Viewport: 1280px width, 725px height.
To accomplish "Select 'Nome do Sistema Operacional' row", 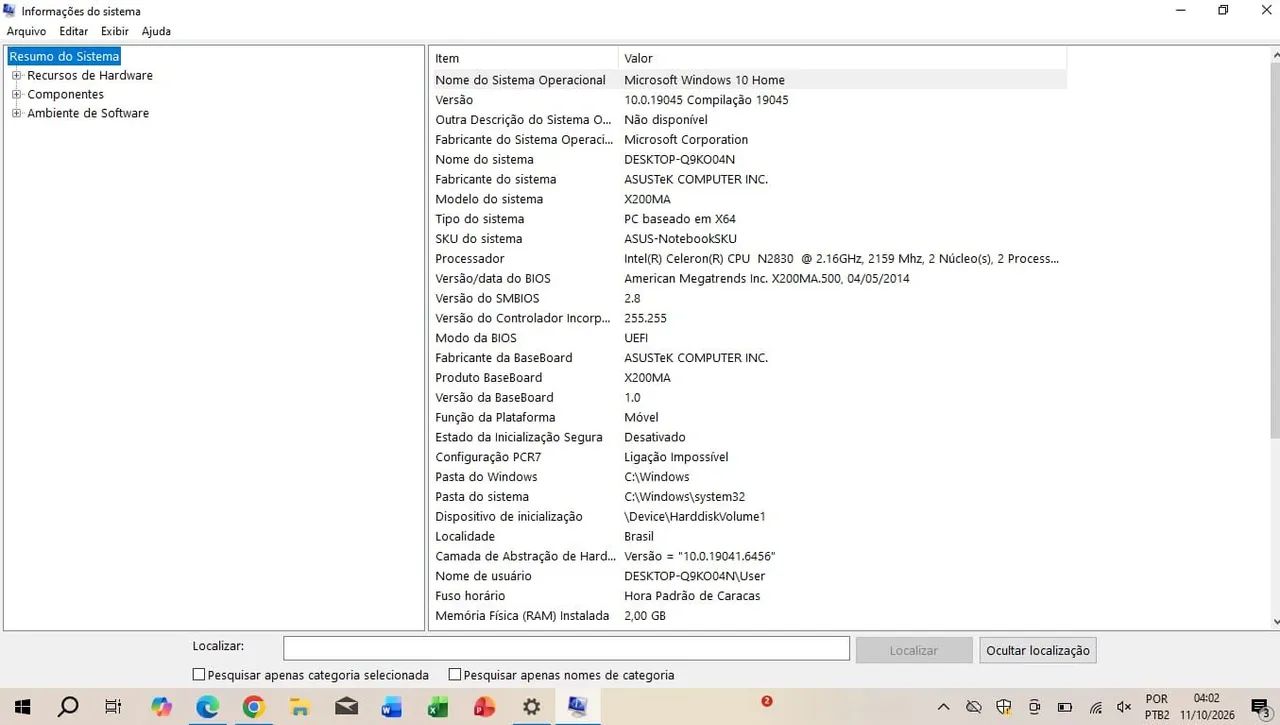I will pyautogui.click(x=748, y=80).
